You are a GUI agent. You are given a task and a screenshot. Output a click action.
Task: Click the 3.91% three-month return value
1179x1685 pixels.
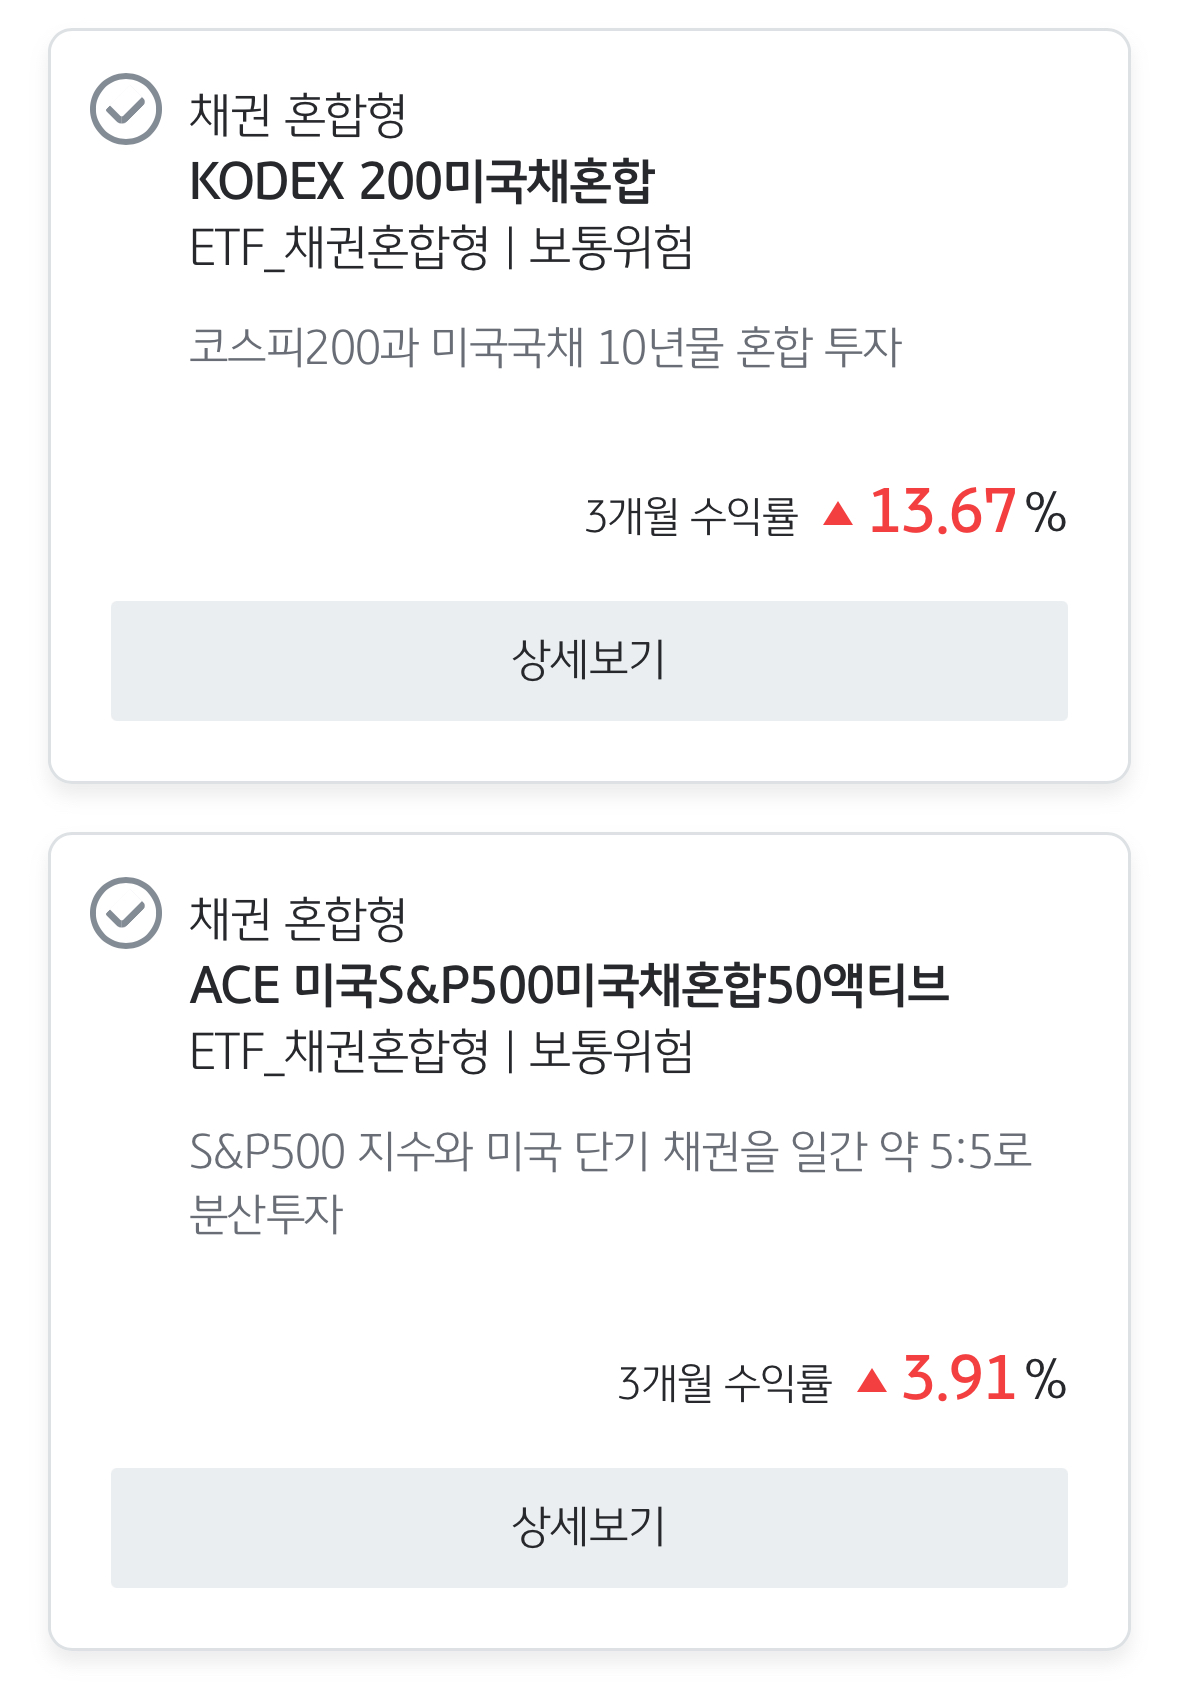pos(959,1379)
